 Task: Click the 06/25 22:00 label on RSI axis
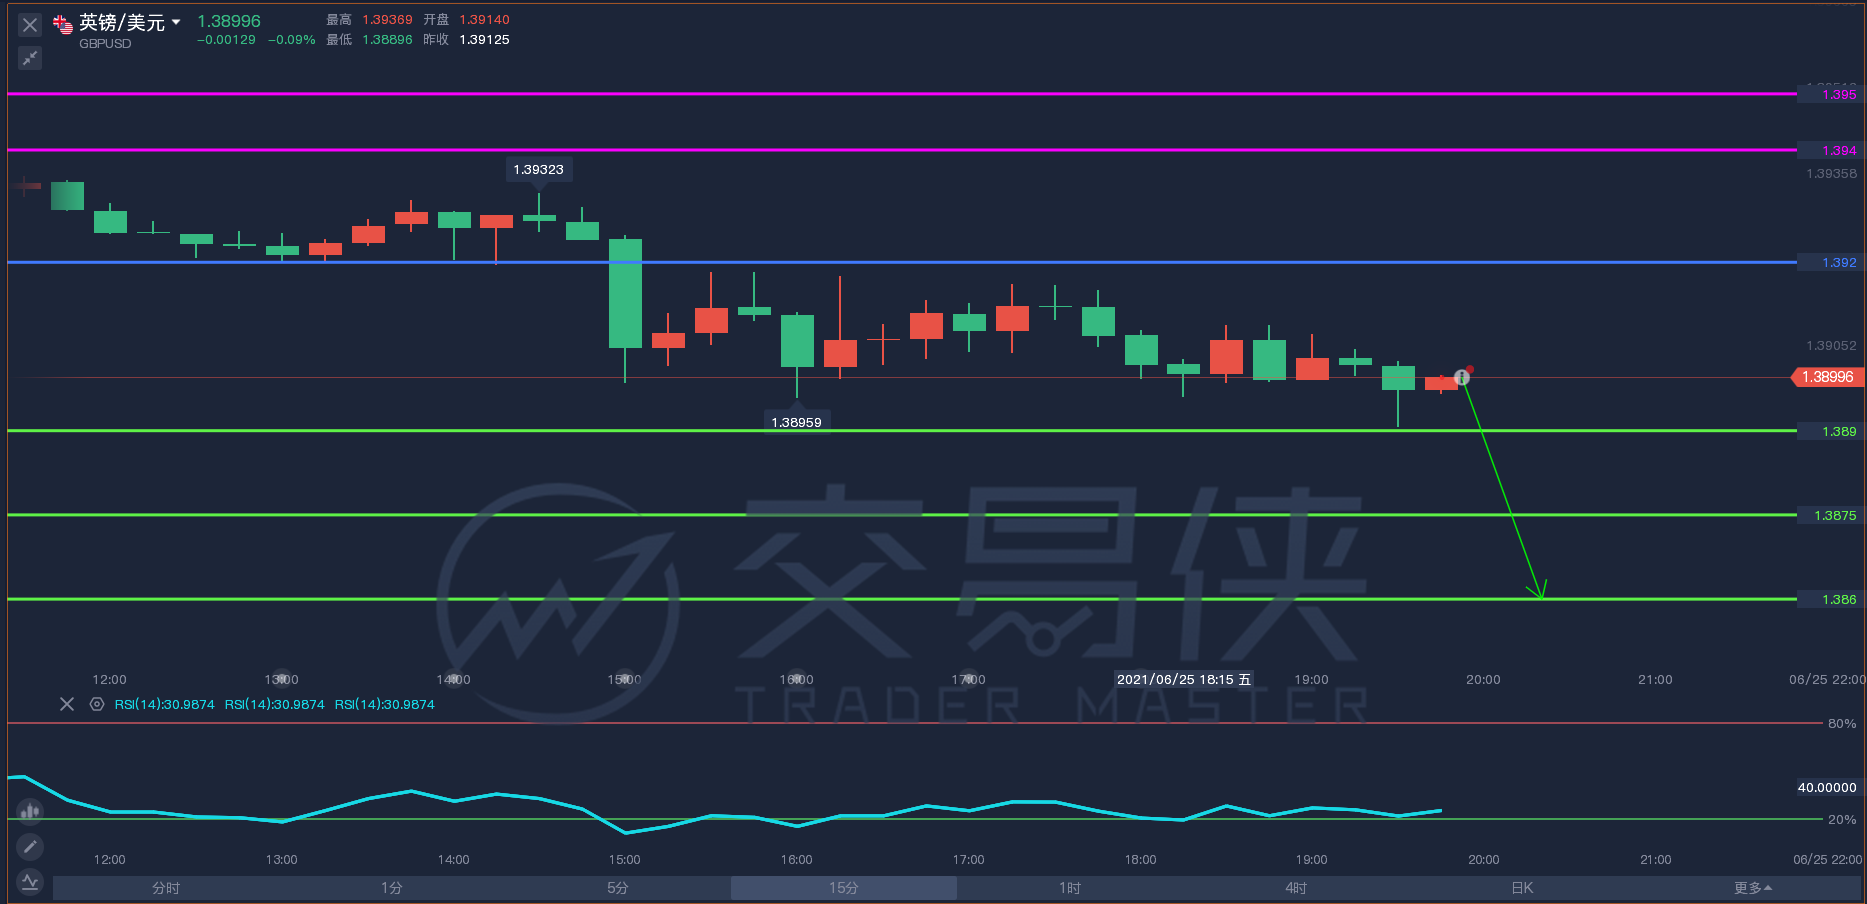[1828, 860]
